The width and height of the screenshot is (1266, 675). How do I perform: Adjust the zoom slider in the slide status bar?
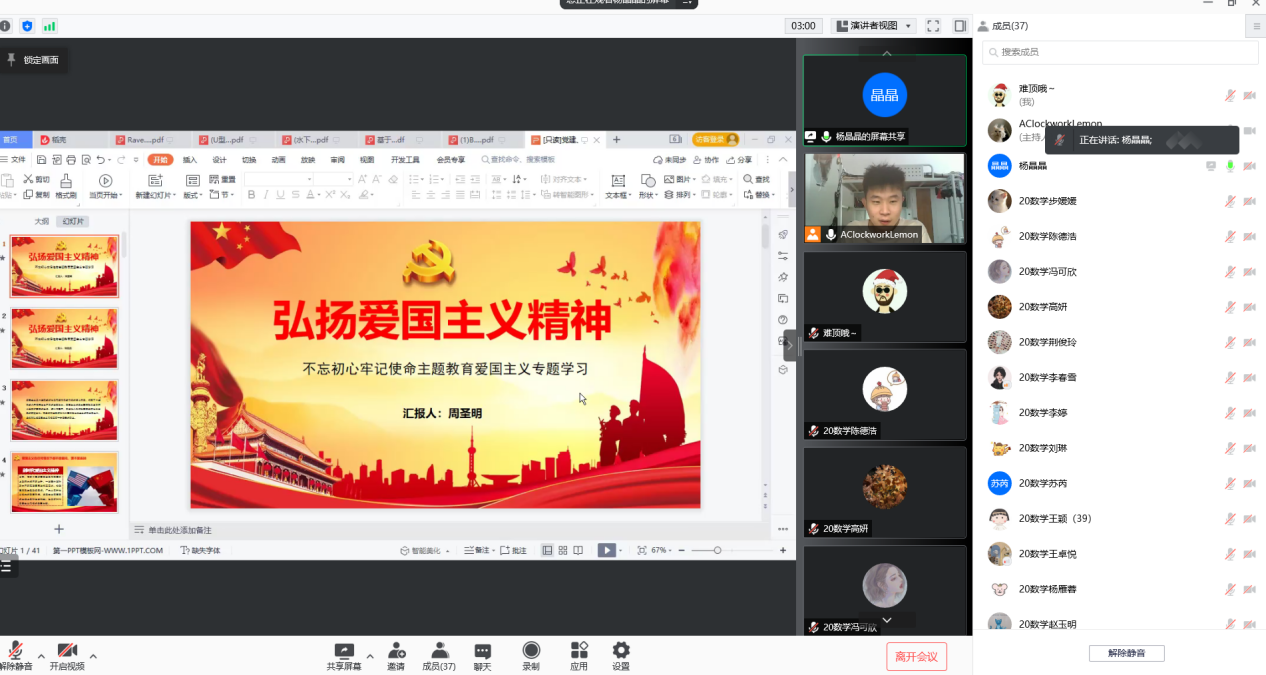click(717, 550)
